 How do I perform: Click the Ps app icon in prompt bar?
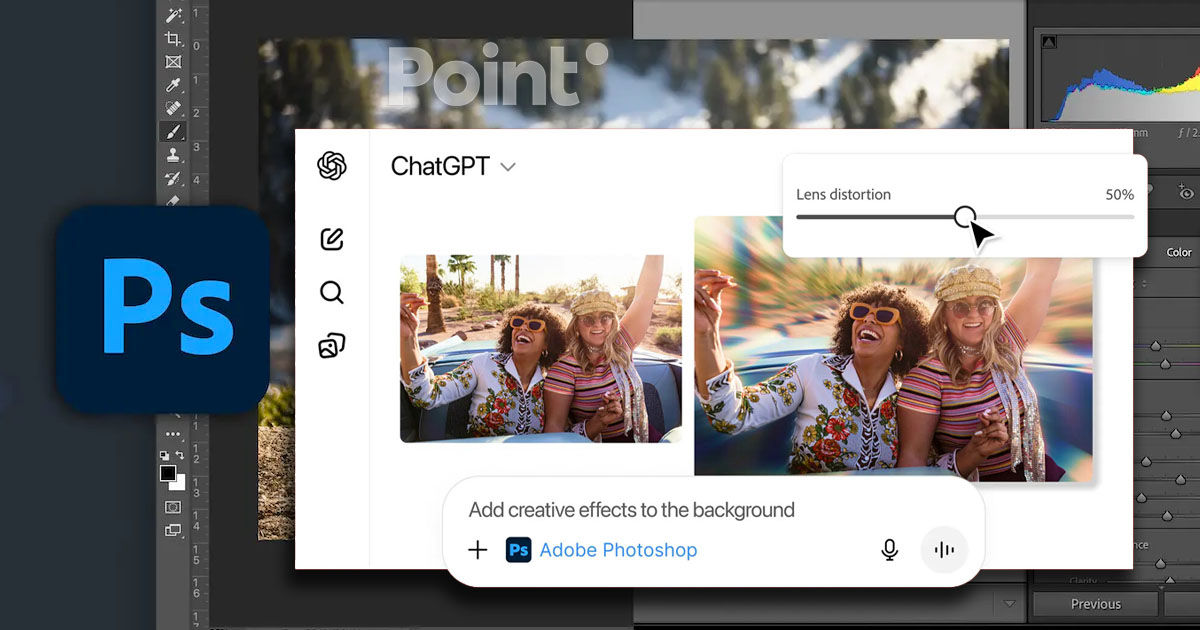tap(518, 550)
